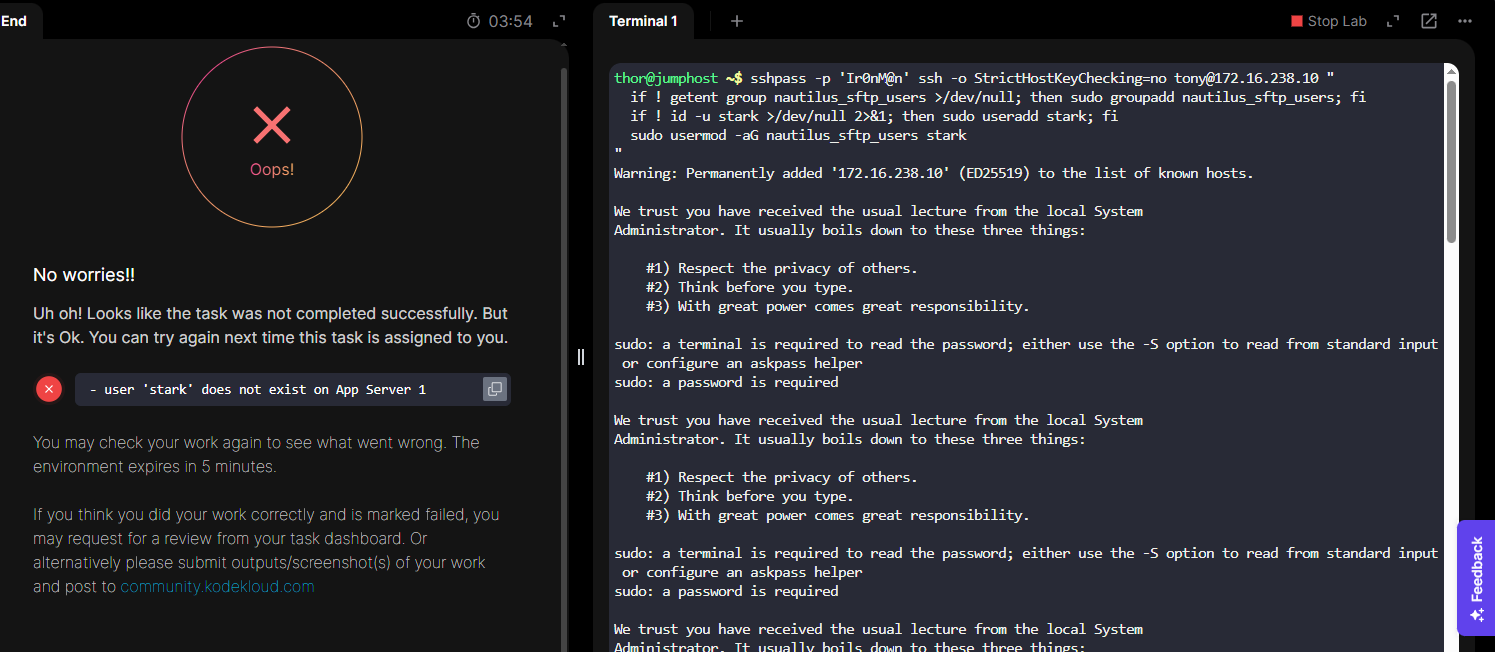
Task: Open the community.kodekloud.com link
Action: click(x=217, y=587)
